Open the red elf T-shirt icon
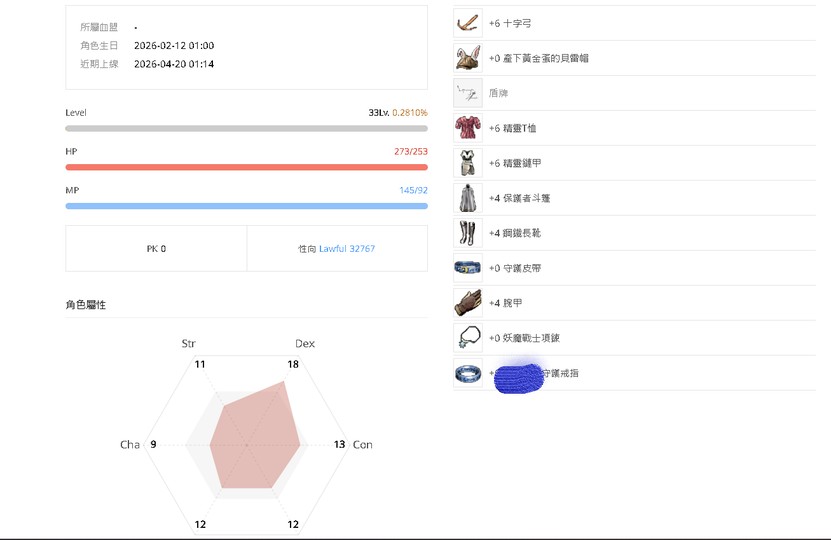The height and width of the screenshot is (540, 831). pos(468,128)
